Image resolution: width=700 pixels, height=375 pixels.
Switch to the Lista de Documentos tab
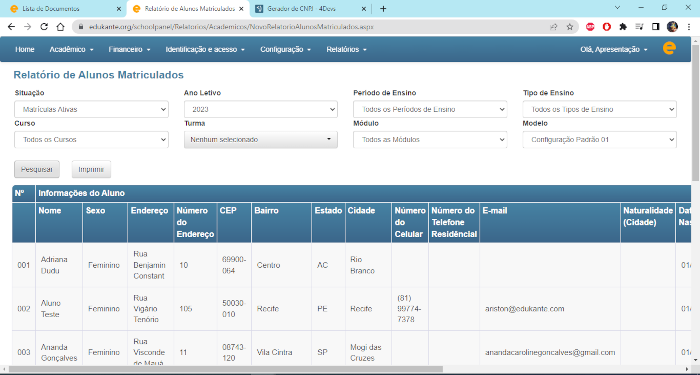coord(64,9)
